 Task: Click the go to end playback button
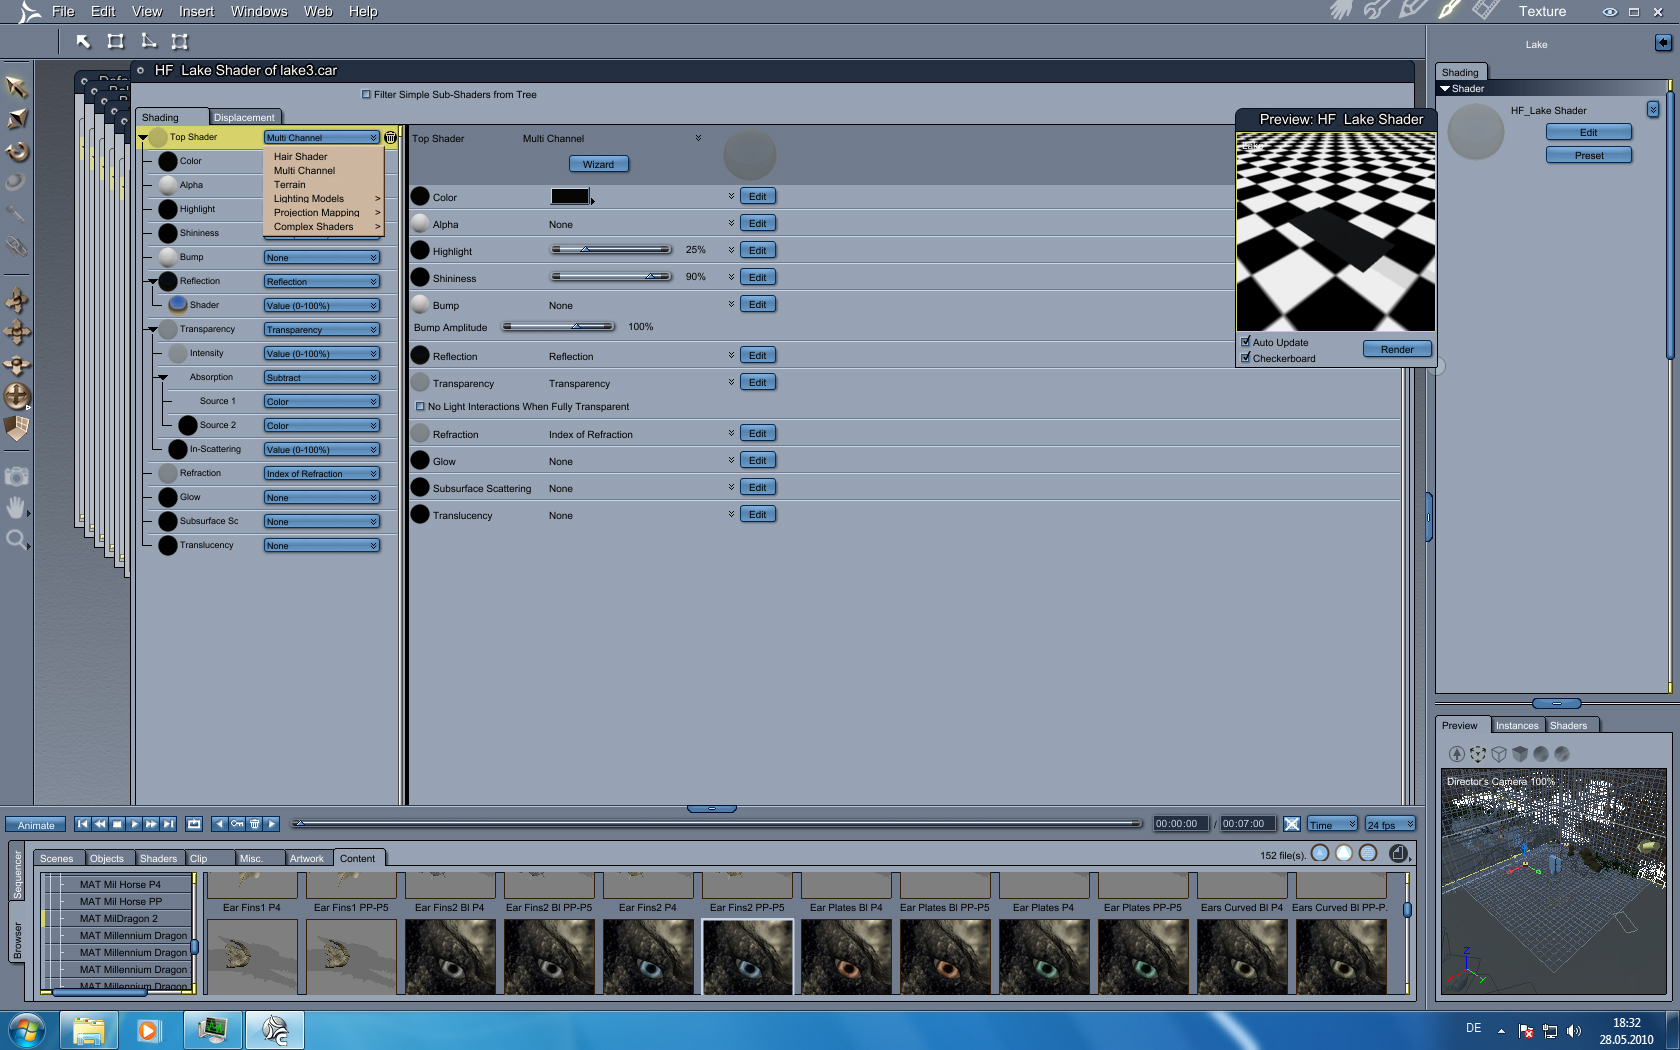[x=168, y=824]
